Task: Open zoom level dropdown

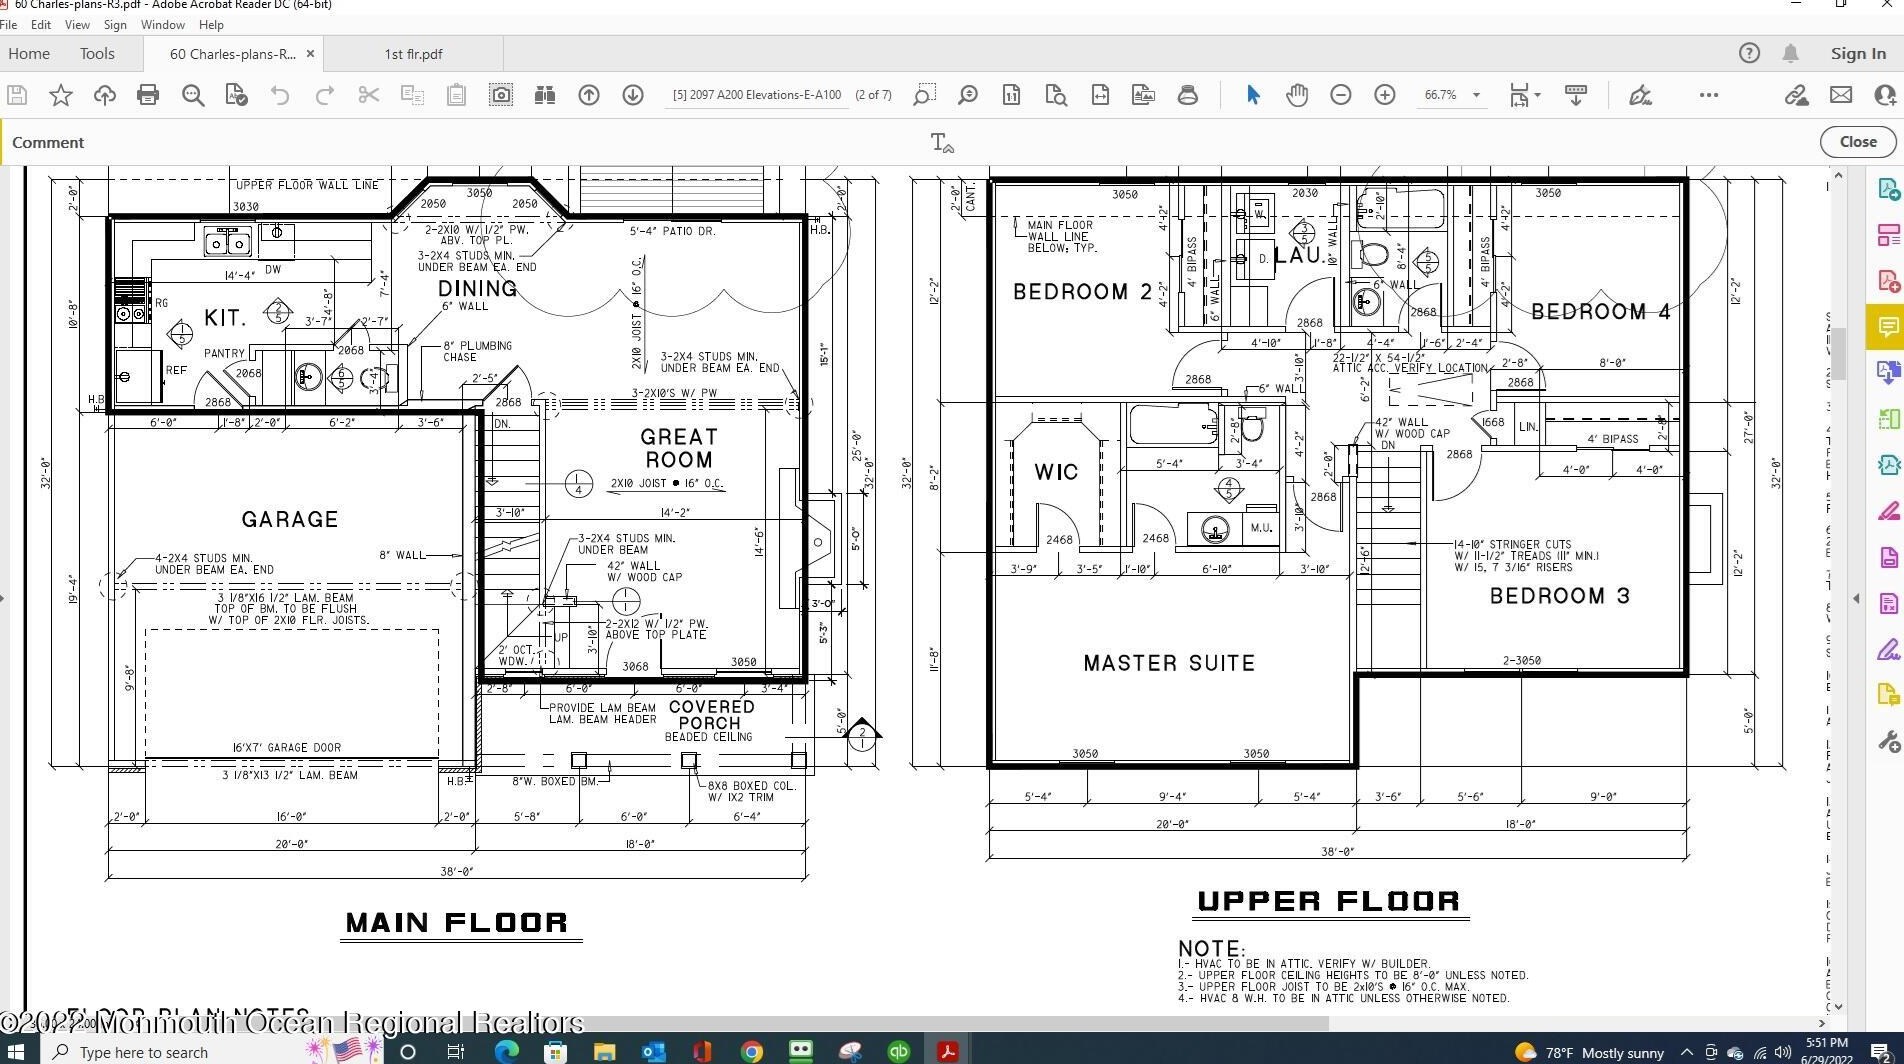Action: 1477,95
